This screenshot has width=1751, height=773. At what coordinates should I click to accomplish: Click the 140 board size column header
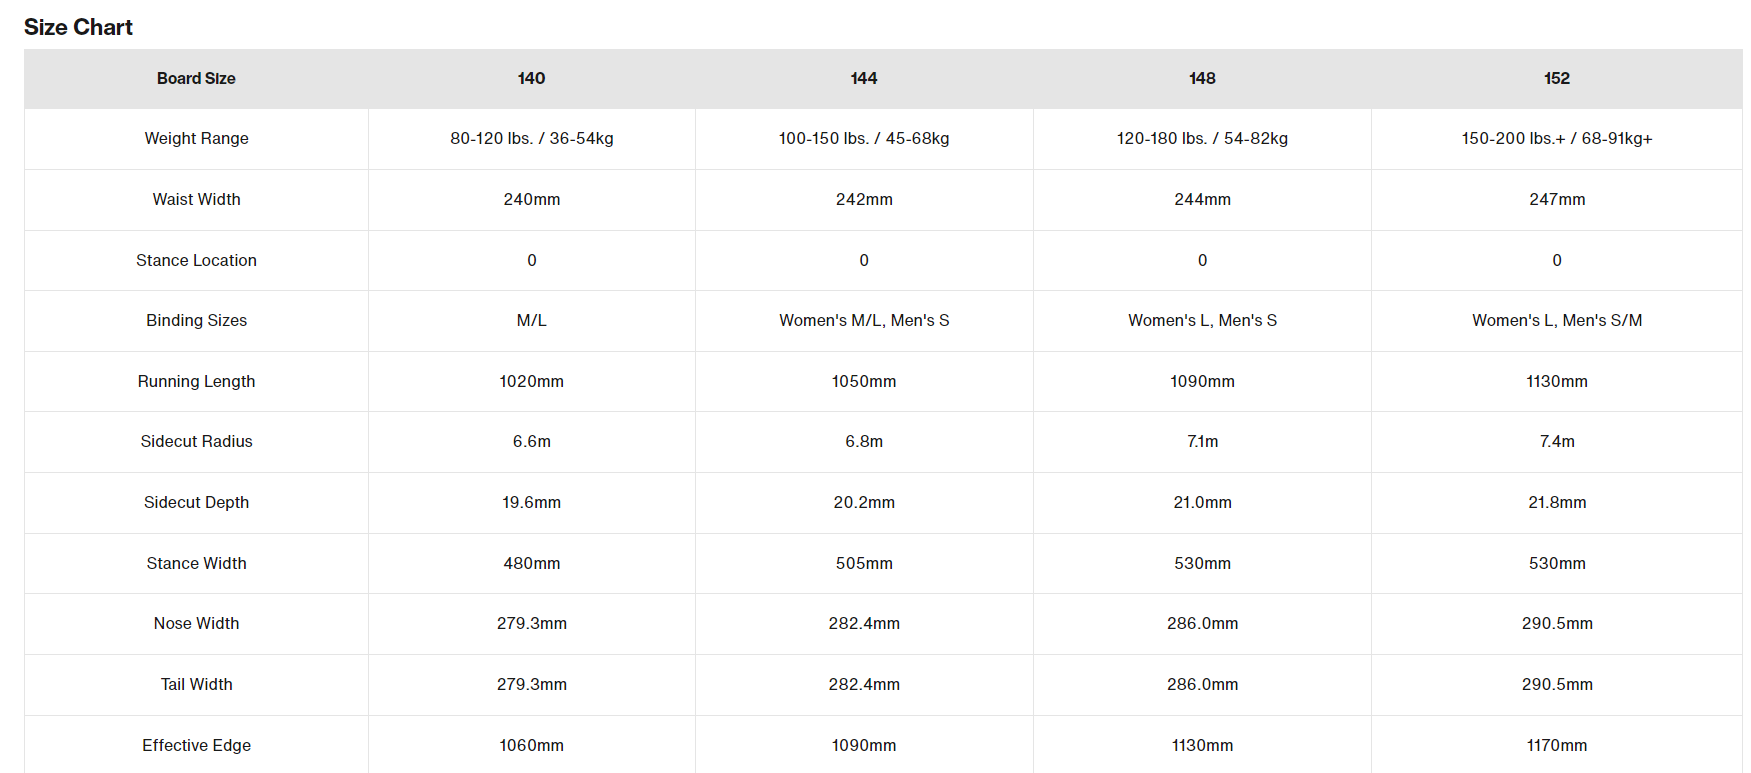pos(531,78)
